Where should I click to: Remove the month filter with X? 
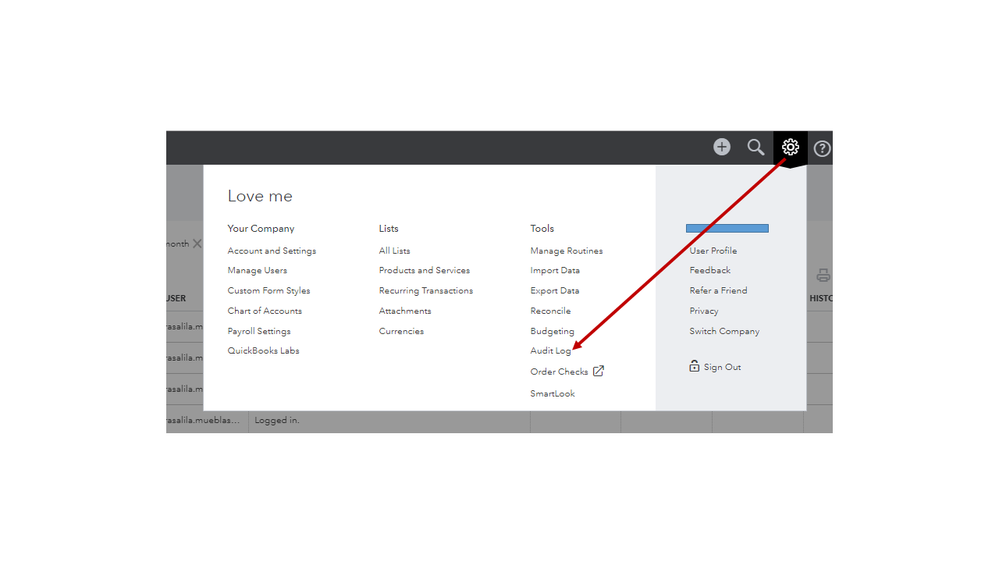coord(197,243)
